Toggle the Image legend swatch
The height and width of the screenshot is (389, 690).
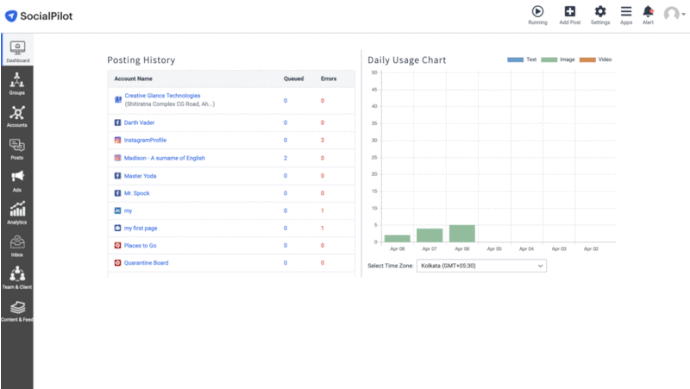pos(549,59)
